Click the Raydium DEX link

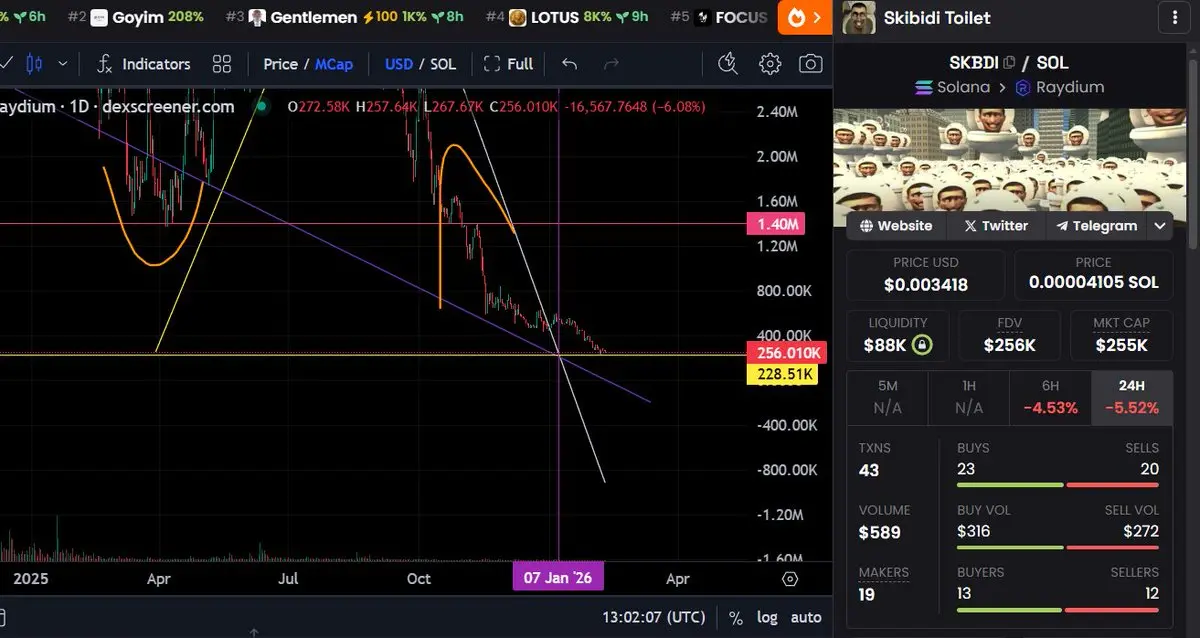1060,87
